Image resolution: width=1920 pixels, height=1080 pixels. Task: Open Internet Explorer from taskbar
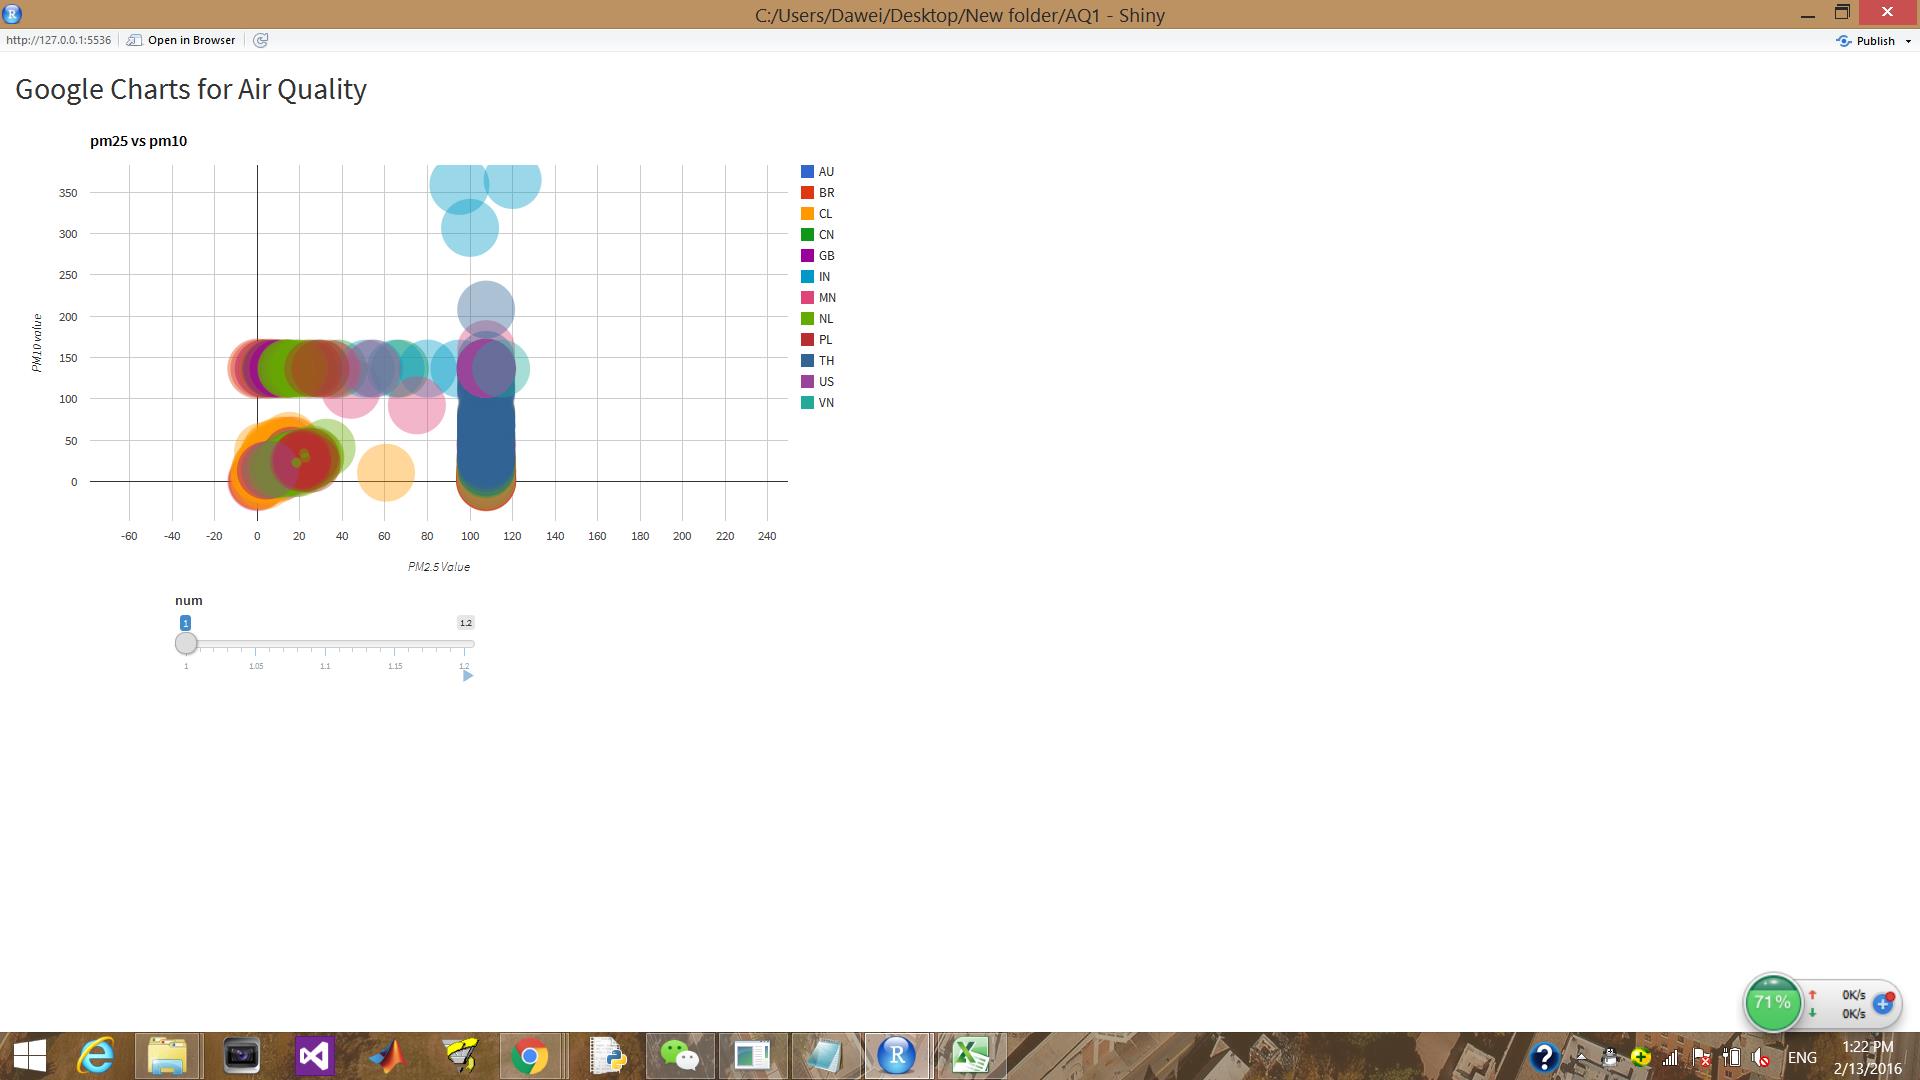[x=97, y=1056]
